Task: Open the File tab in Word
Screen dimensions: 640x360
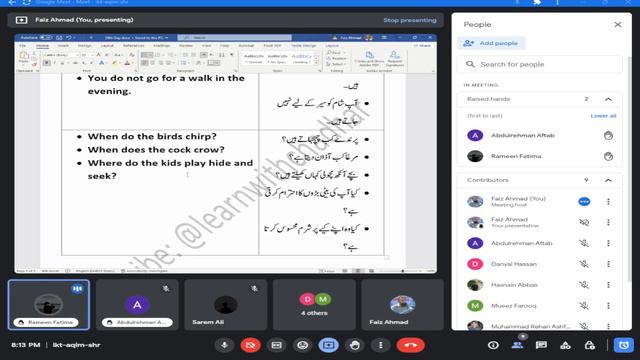Action: pos(23,46)
